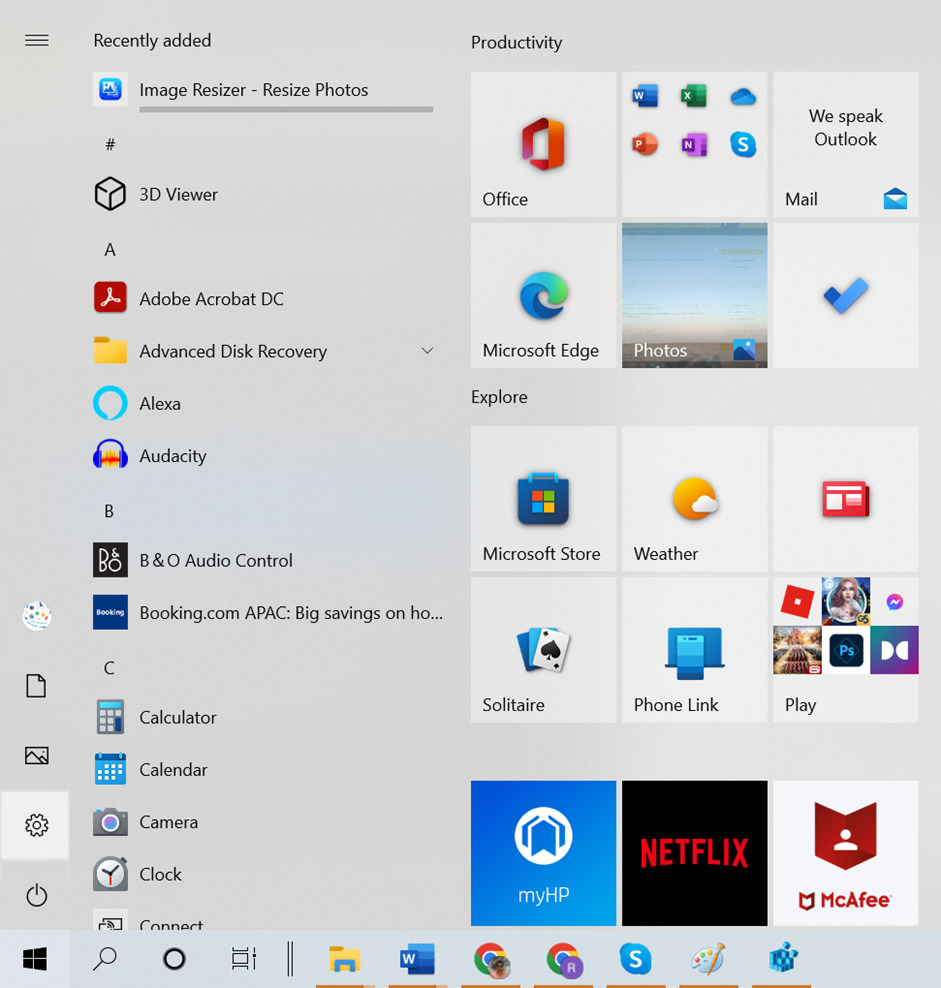The image size is (941, 988).
Task: Open the Photos live tile
Action: [x=695, y=295]
